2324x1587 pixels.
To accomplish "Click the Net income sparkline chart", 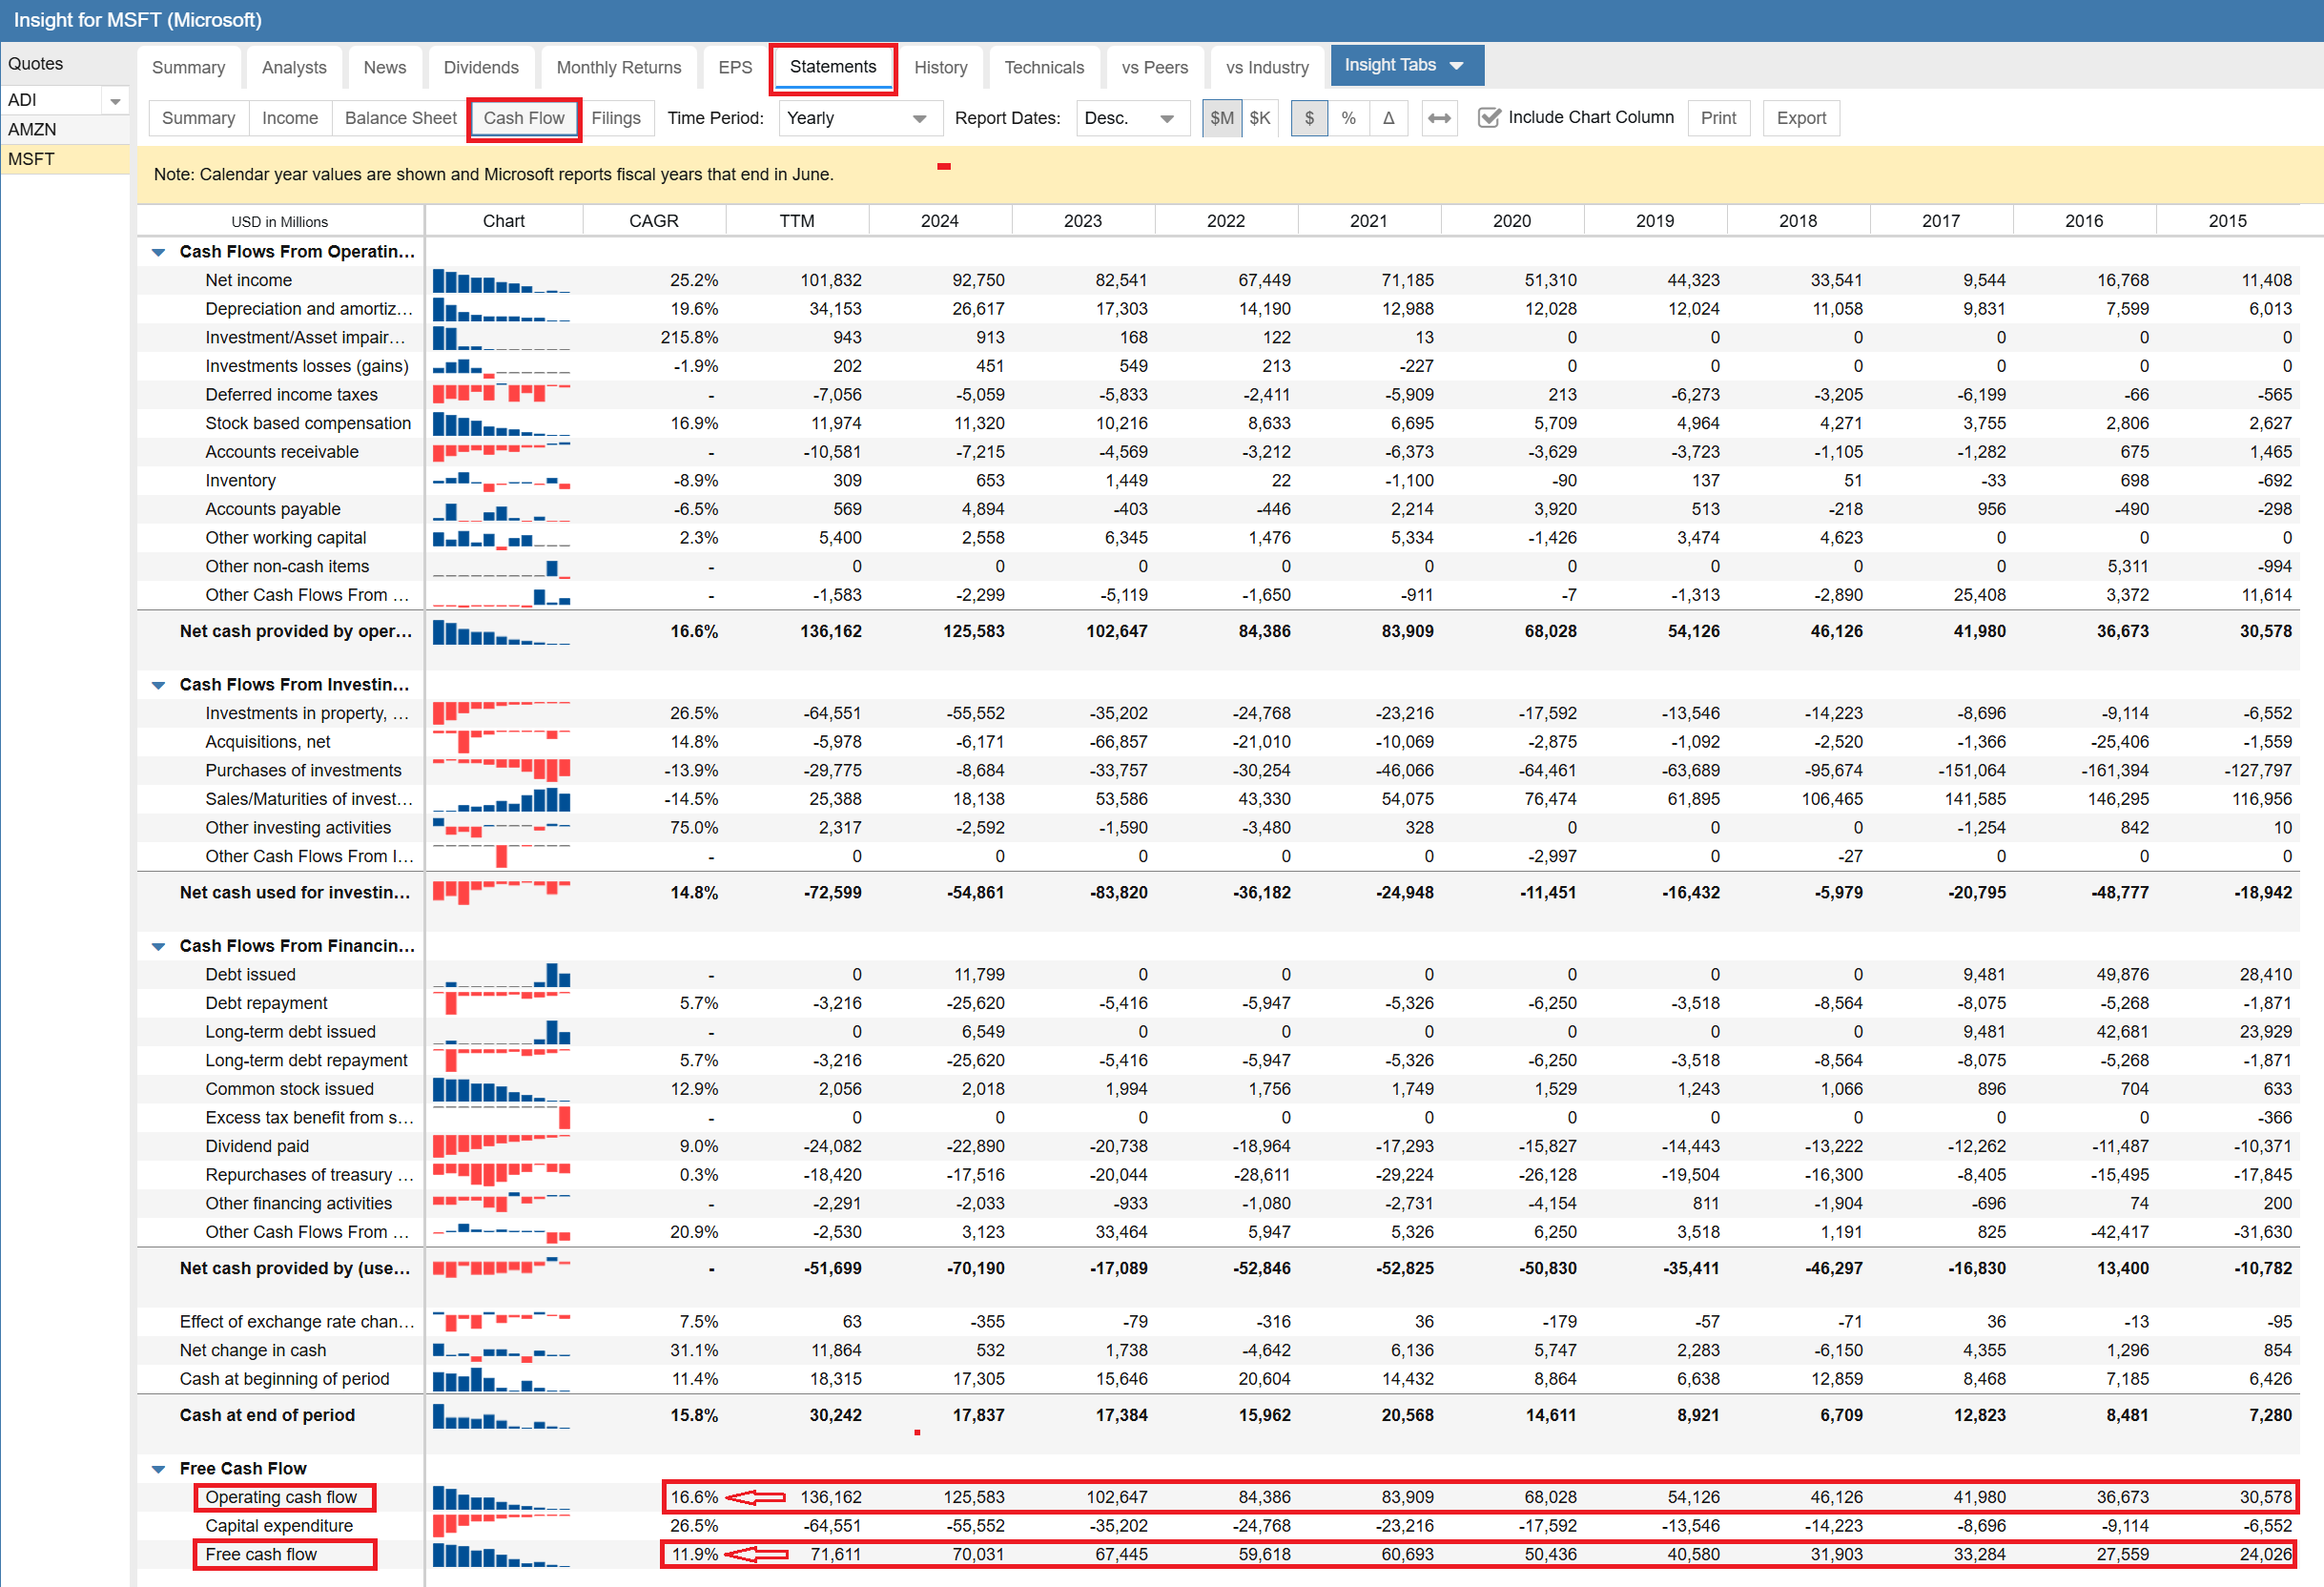I will (501, 281).
